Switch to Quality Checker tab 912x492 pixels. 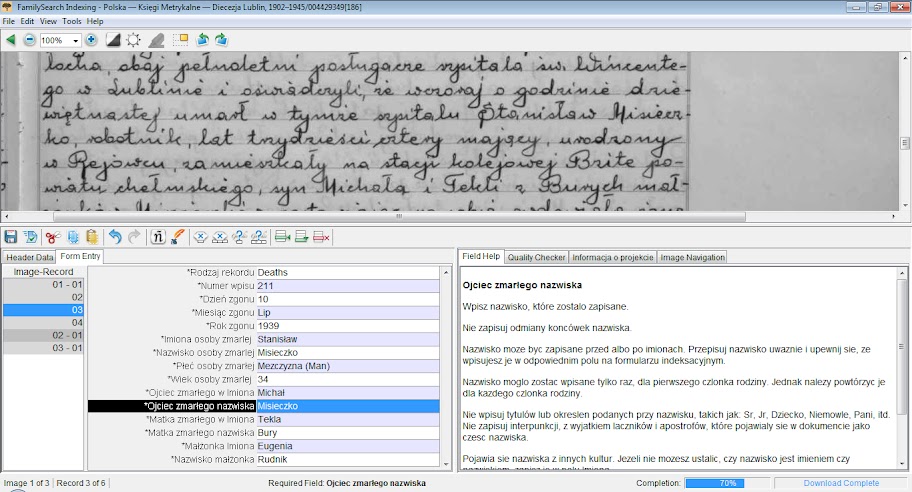[x=535, y=257]
